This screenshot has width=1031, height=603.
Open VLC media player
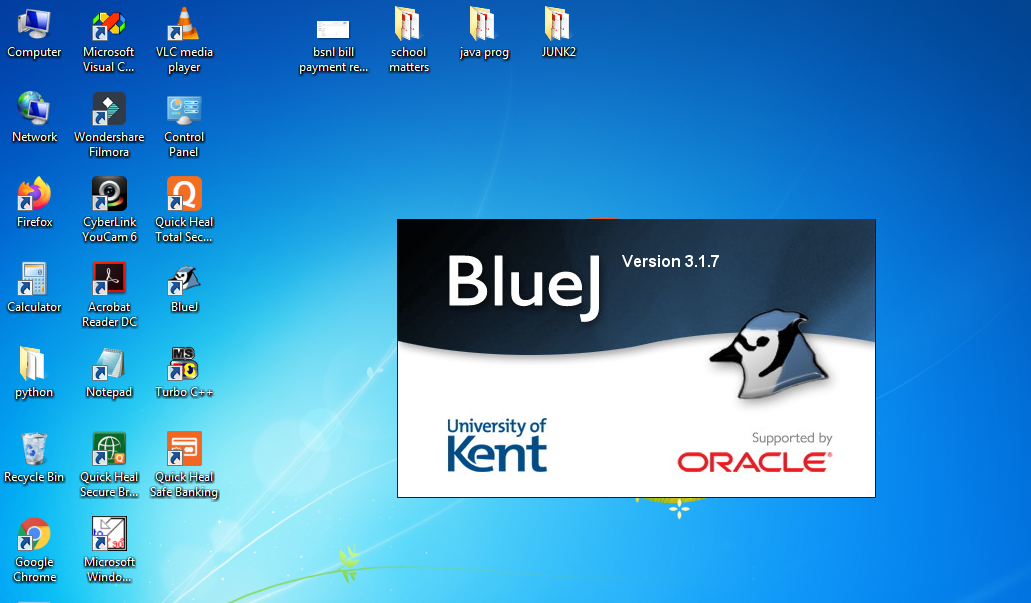pos(184,27)
